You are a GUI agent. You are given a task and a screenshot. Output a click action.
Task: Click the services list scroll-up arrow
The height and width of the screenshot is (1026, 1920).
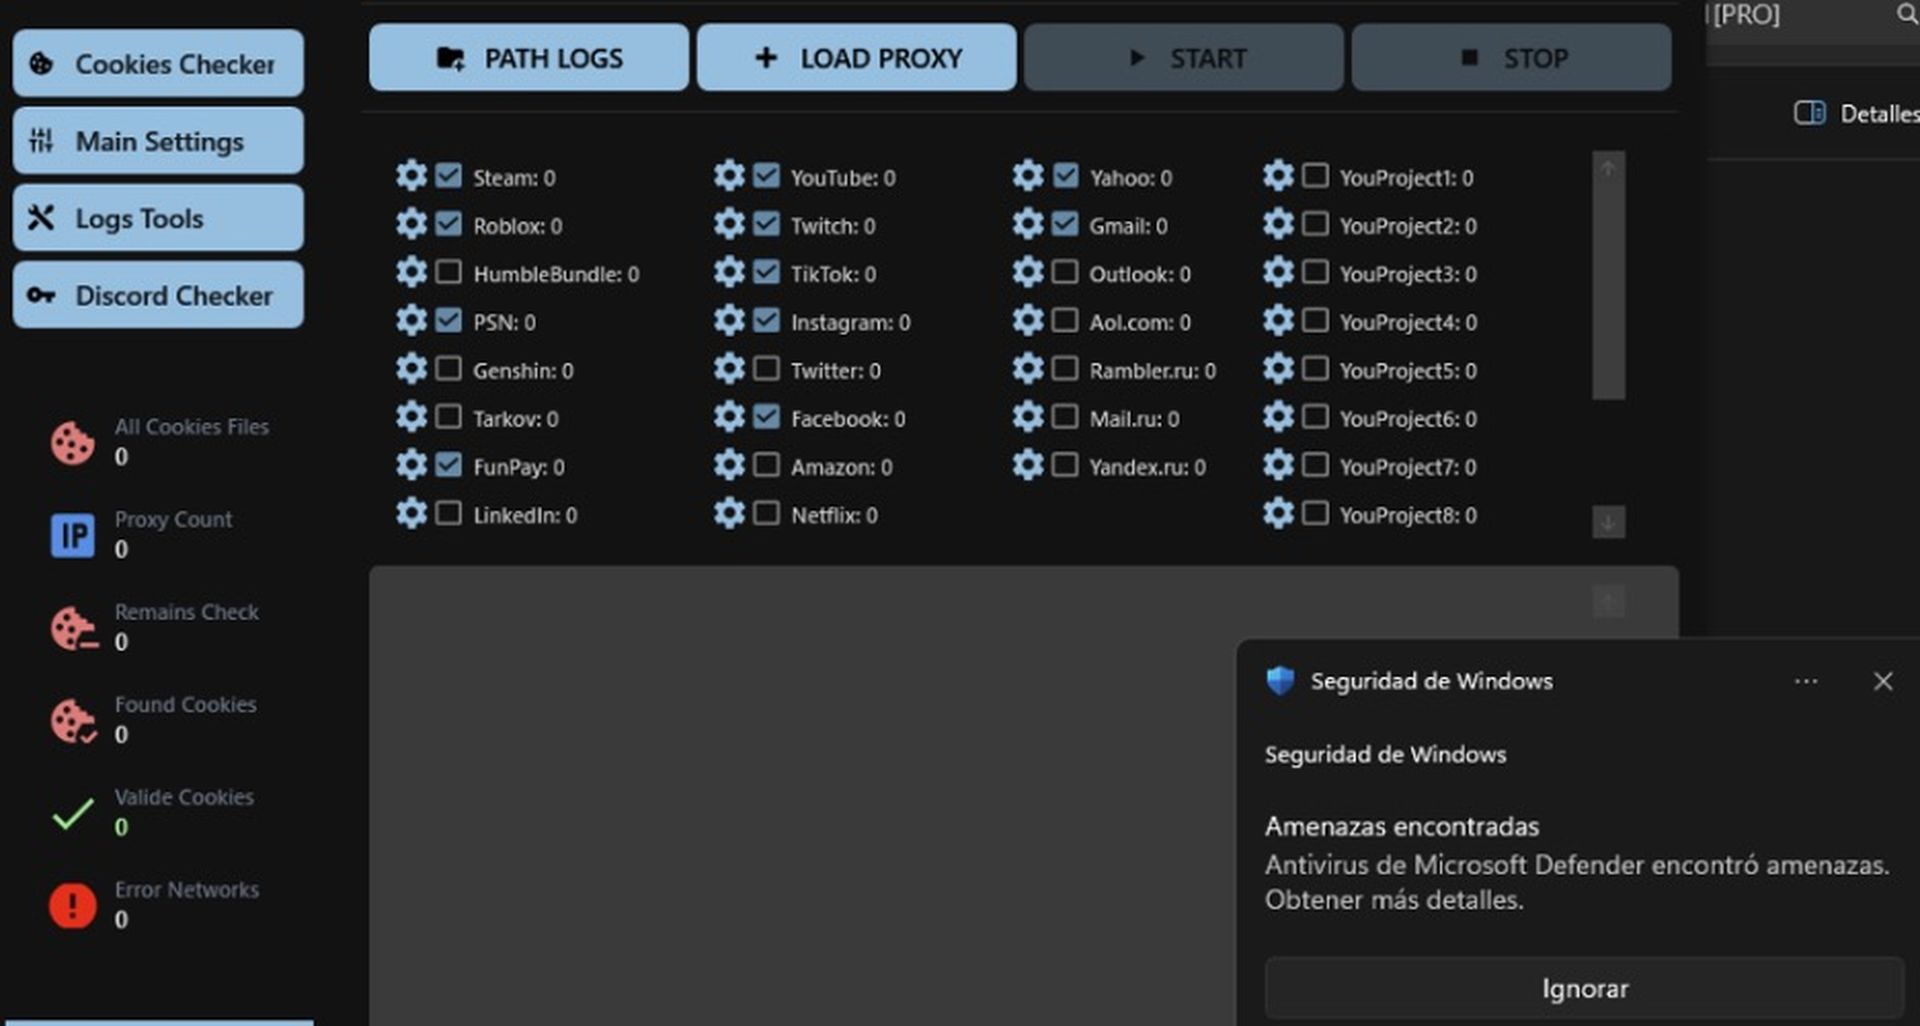1608,169
